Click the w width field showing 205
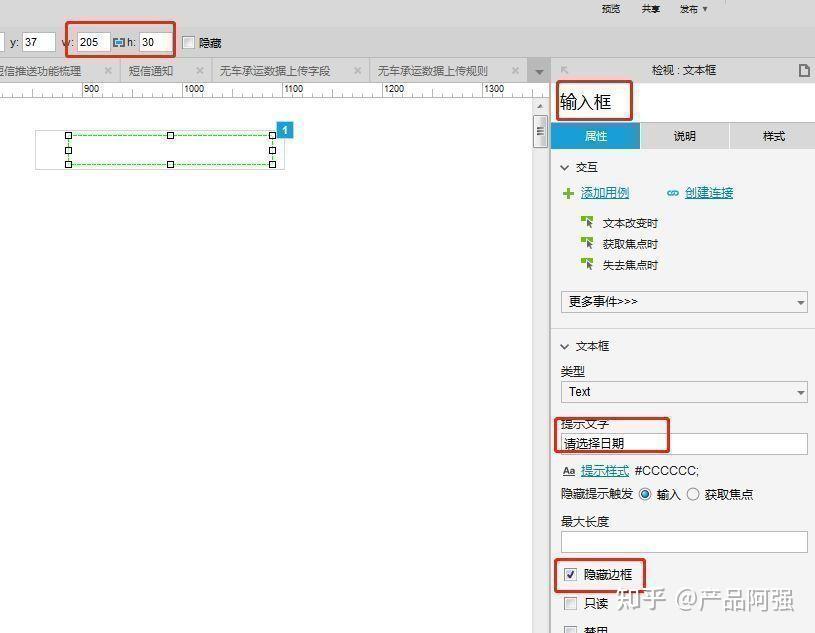The width and height of the screenshot is (815, 633). [x=94, y=42]
